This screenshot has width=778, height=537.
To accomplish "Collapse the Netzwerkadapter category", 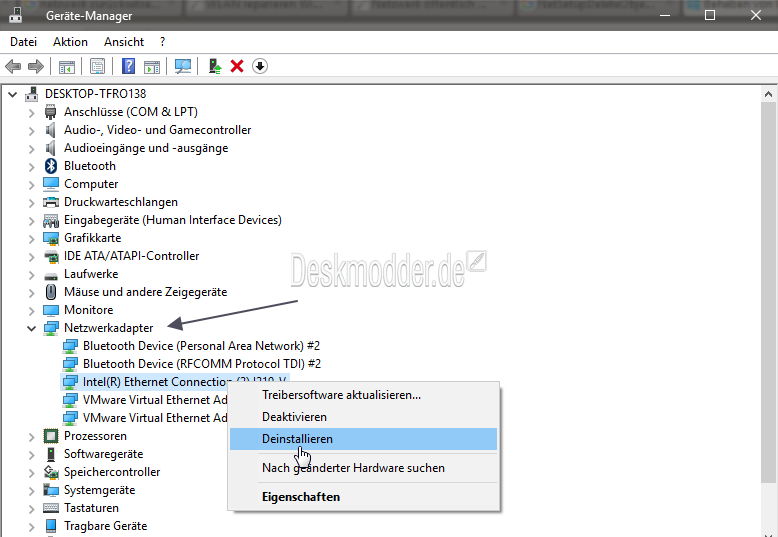I will [31, 328].
